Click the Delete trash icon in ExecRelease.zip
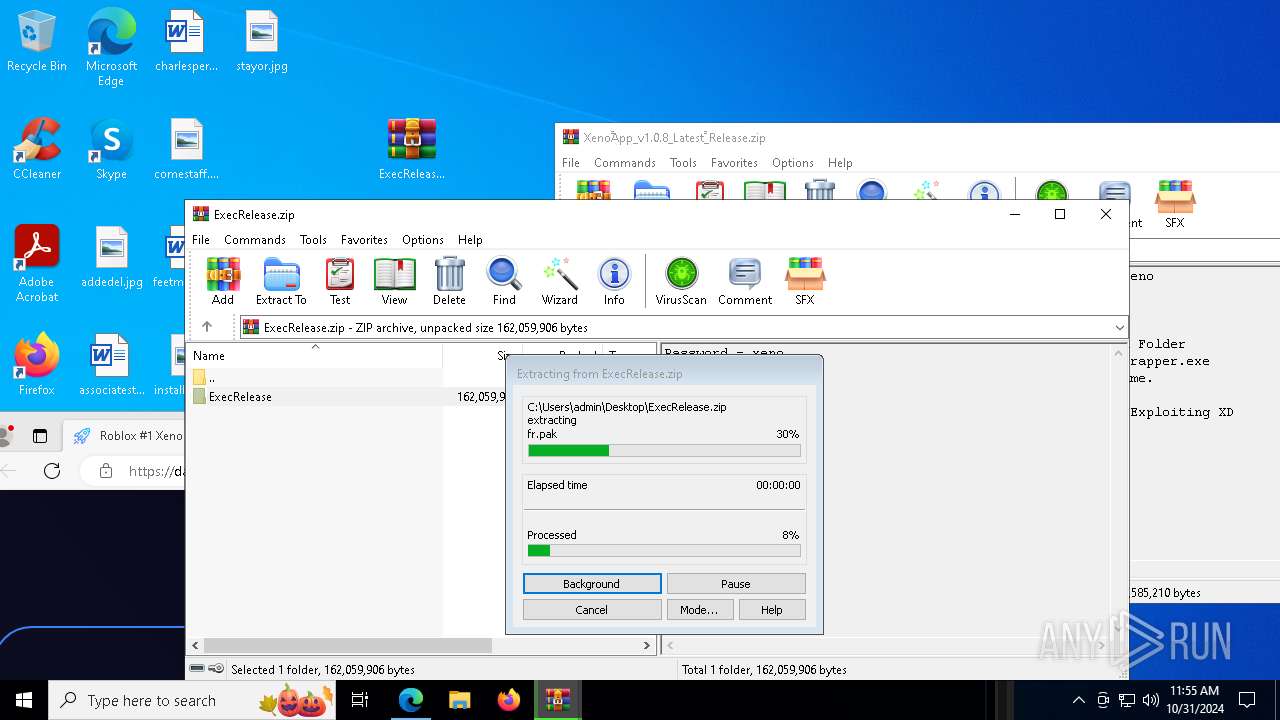The width and height of the screenshot is (1280, 720). [449, 281]
